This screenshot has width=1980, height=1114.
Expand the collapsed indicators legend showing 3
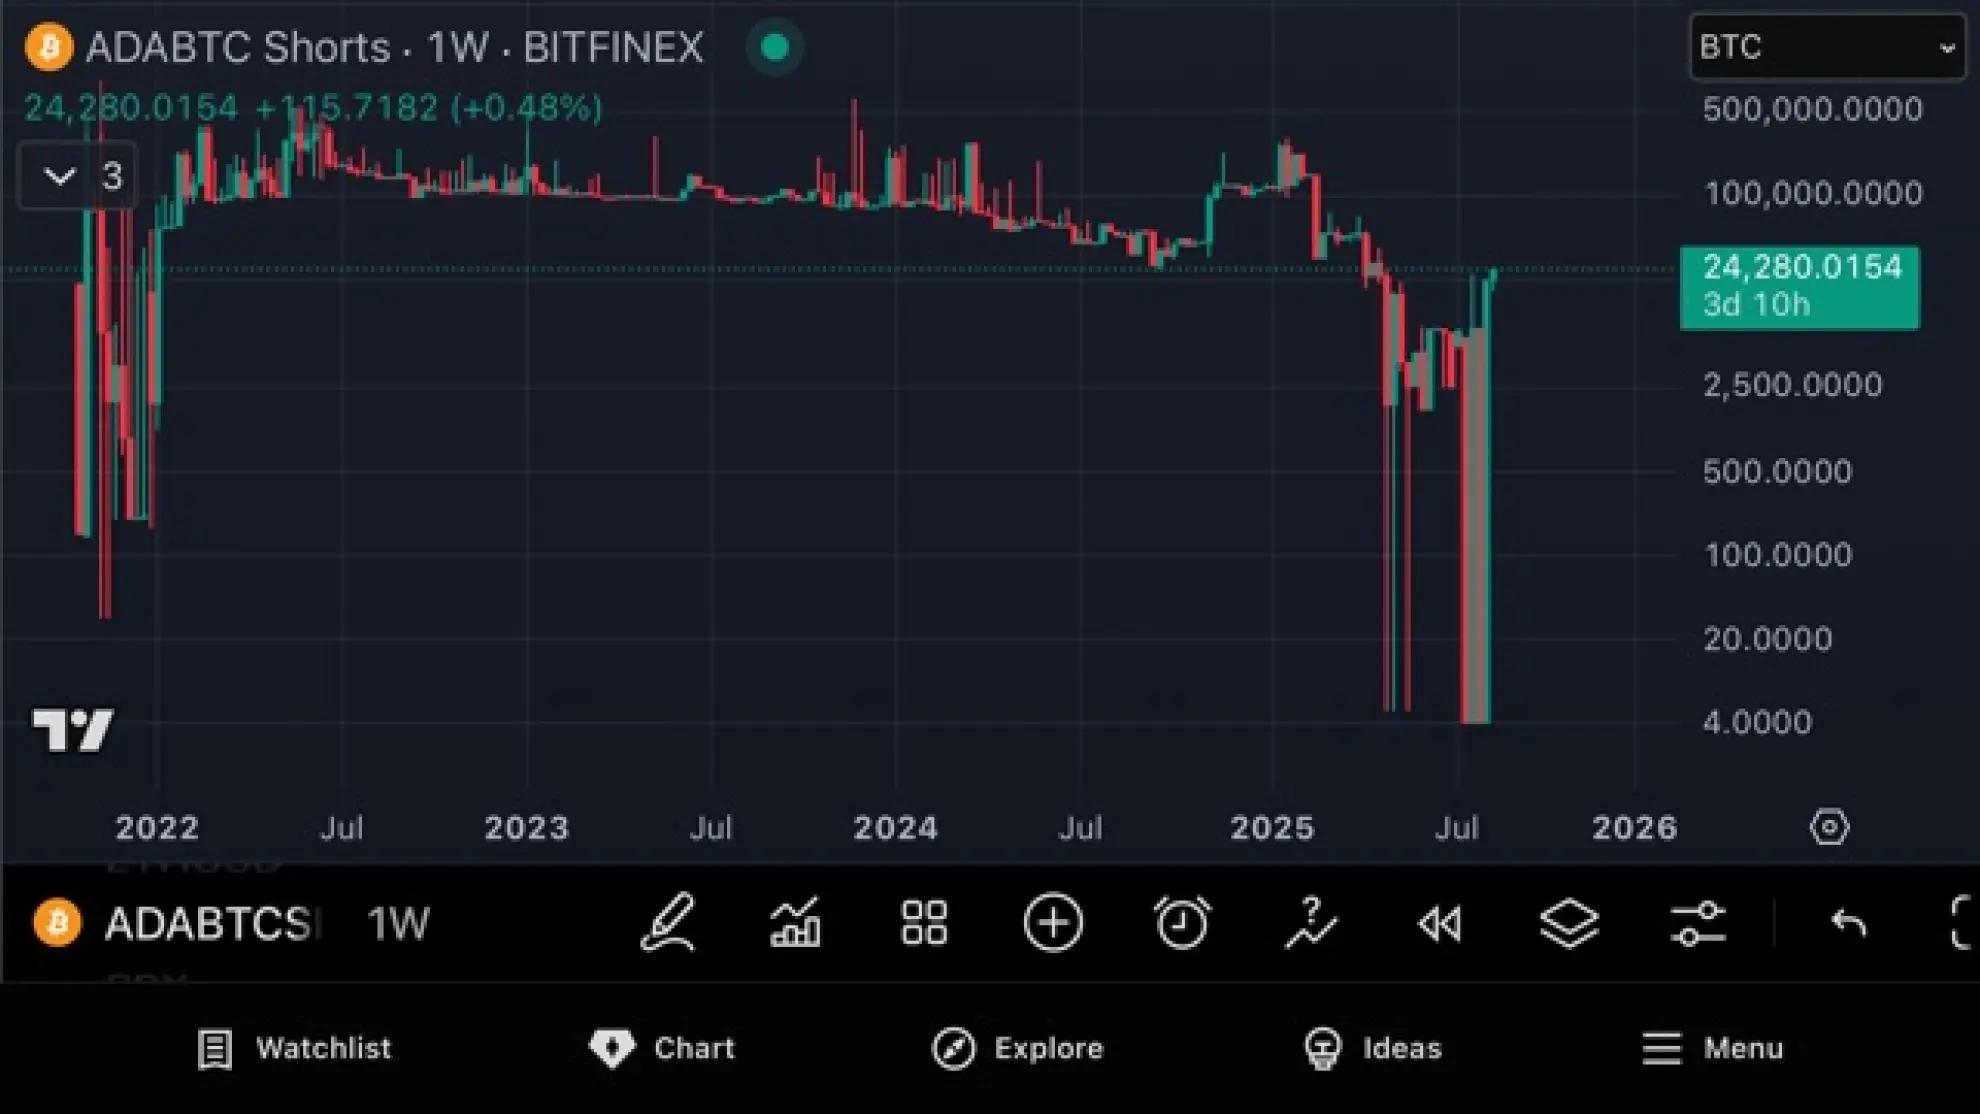(77, 176)
